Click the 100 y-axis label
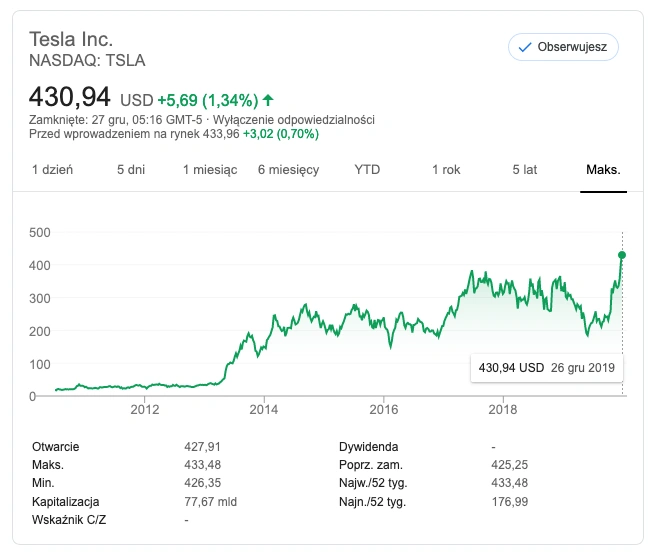This screenshot has height=556, width=656. 40,364
